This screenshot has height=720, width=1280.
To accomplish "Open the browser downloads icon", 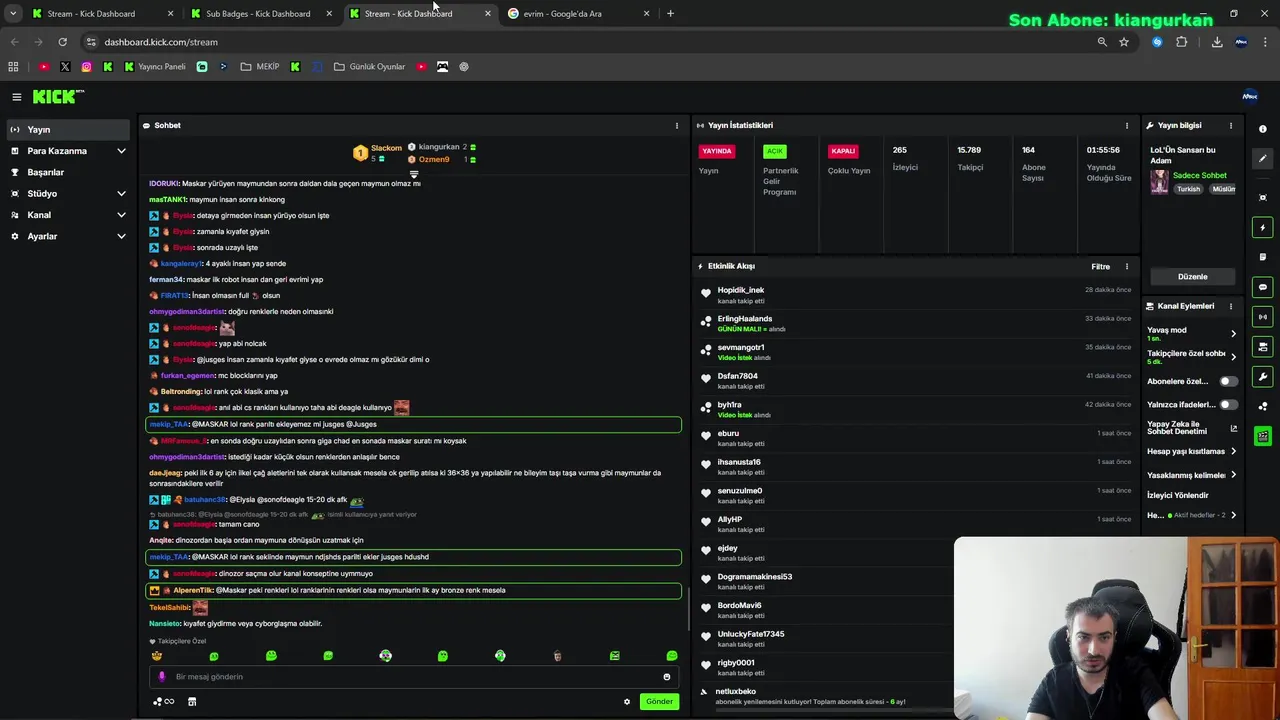I will point(1217,42).
